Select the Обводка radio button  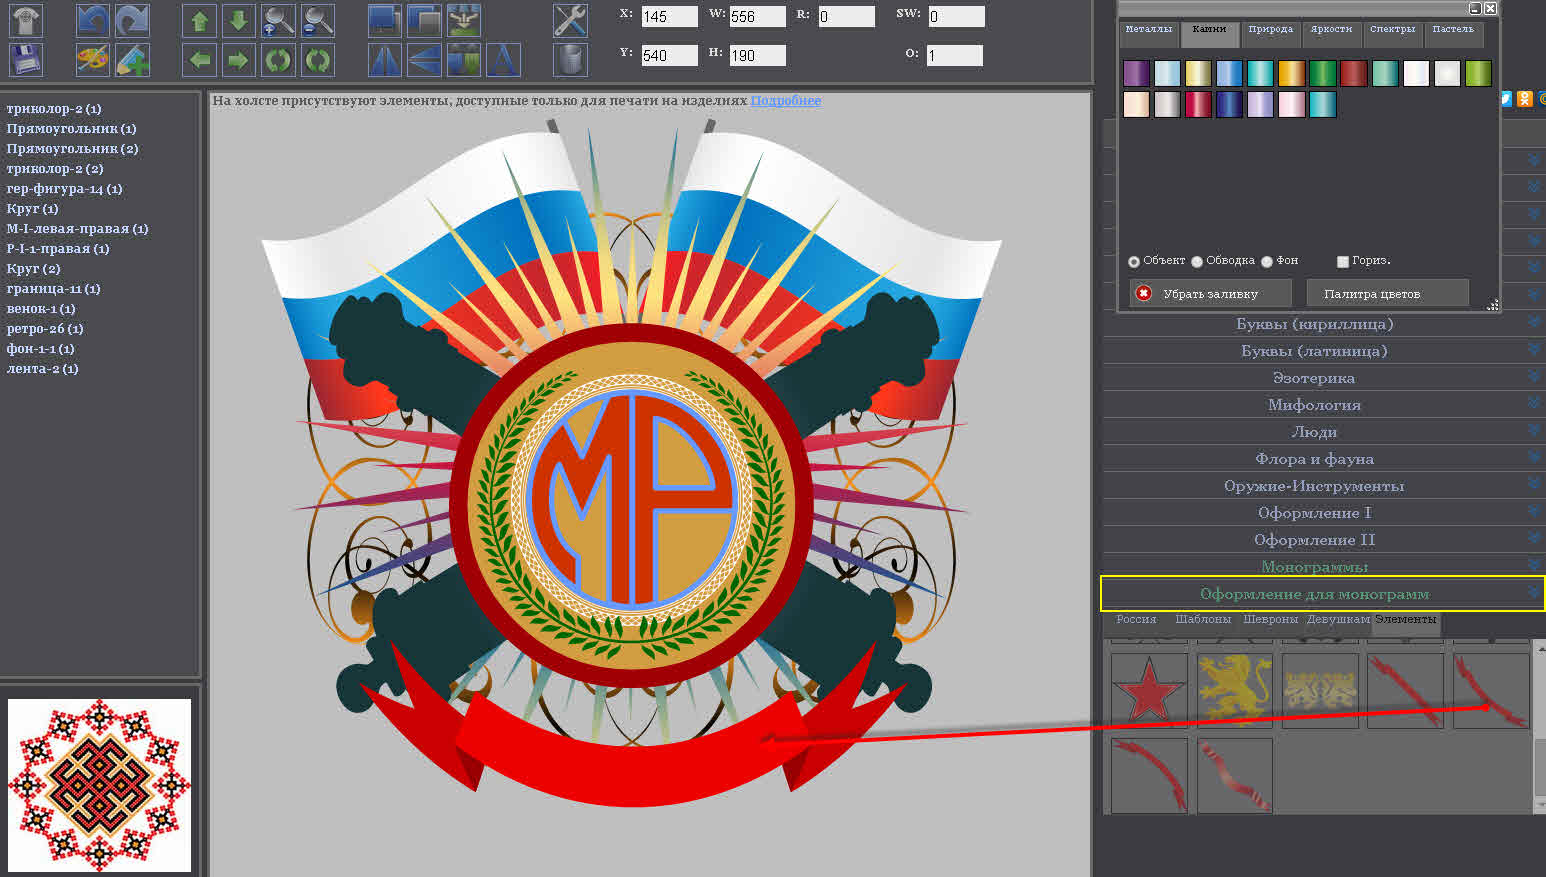(1197, 262)
